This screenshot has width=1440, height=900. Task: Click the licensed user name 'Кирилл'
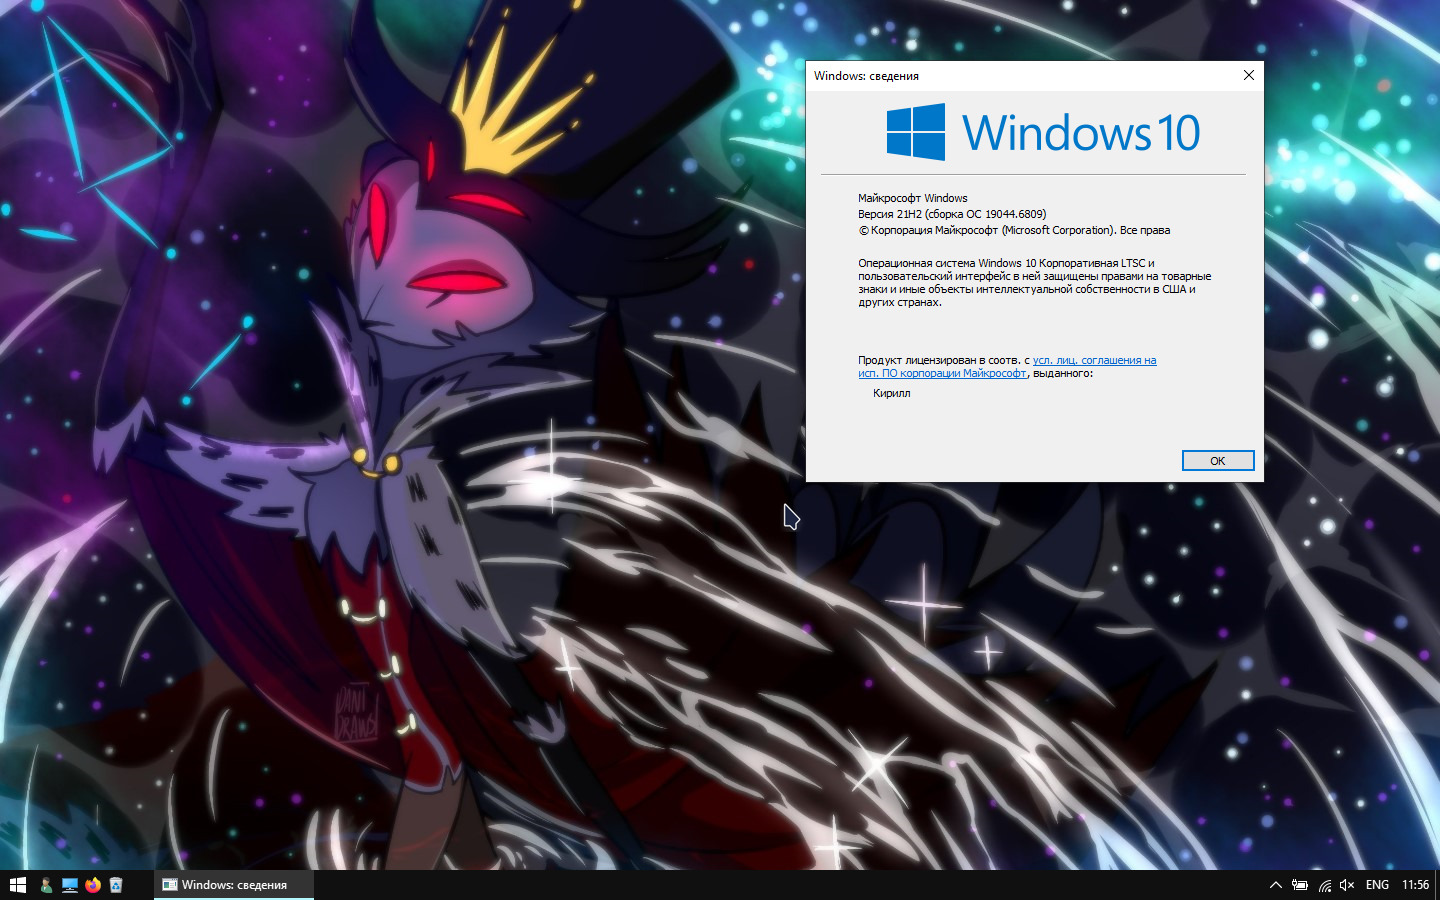point(892,393)
